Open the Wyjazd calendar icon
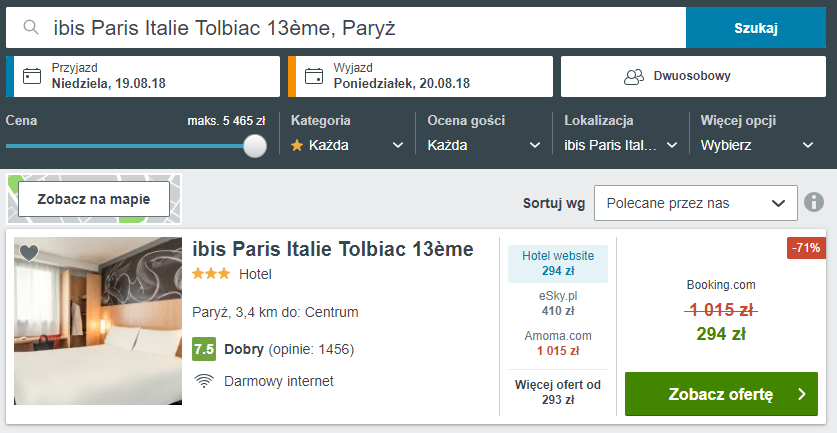837x433 pixels. [x=314, y=76]
